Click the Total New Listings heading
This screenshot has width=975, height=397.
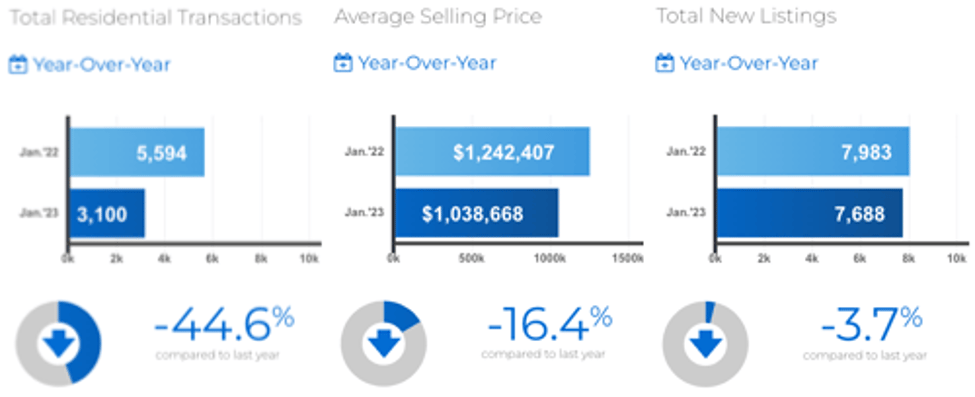pyautogui.click(x=747, y=16)
